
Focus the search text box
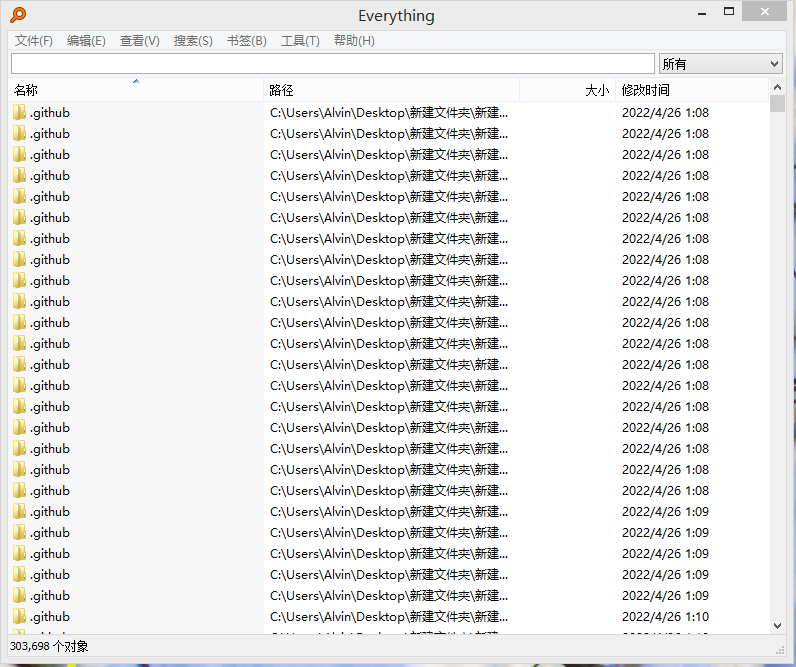coord(333,63)
